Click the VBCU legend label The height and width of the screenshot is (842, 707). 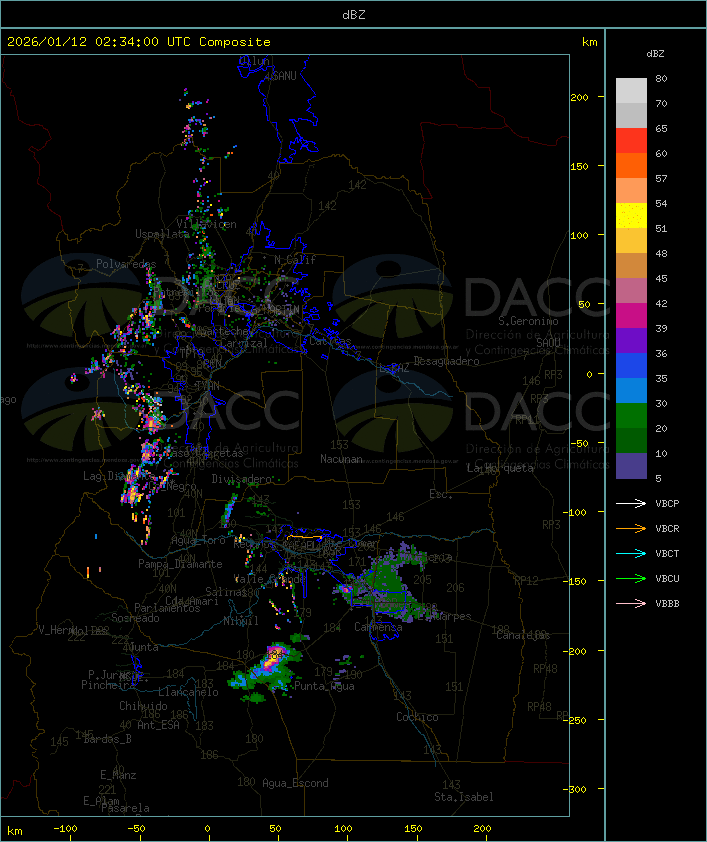coord(667,578)
